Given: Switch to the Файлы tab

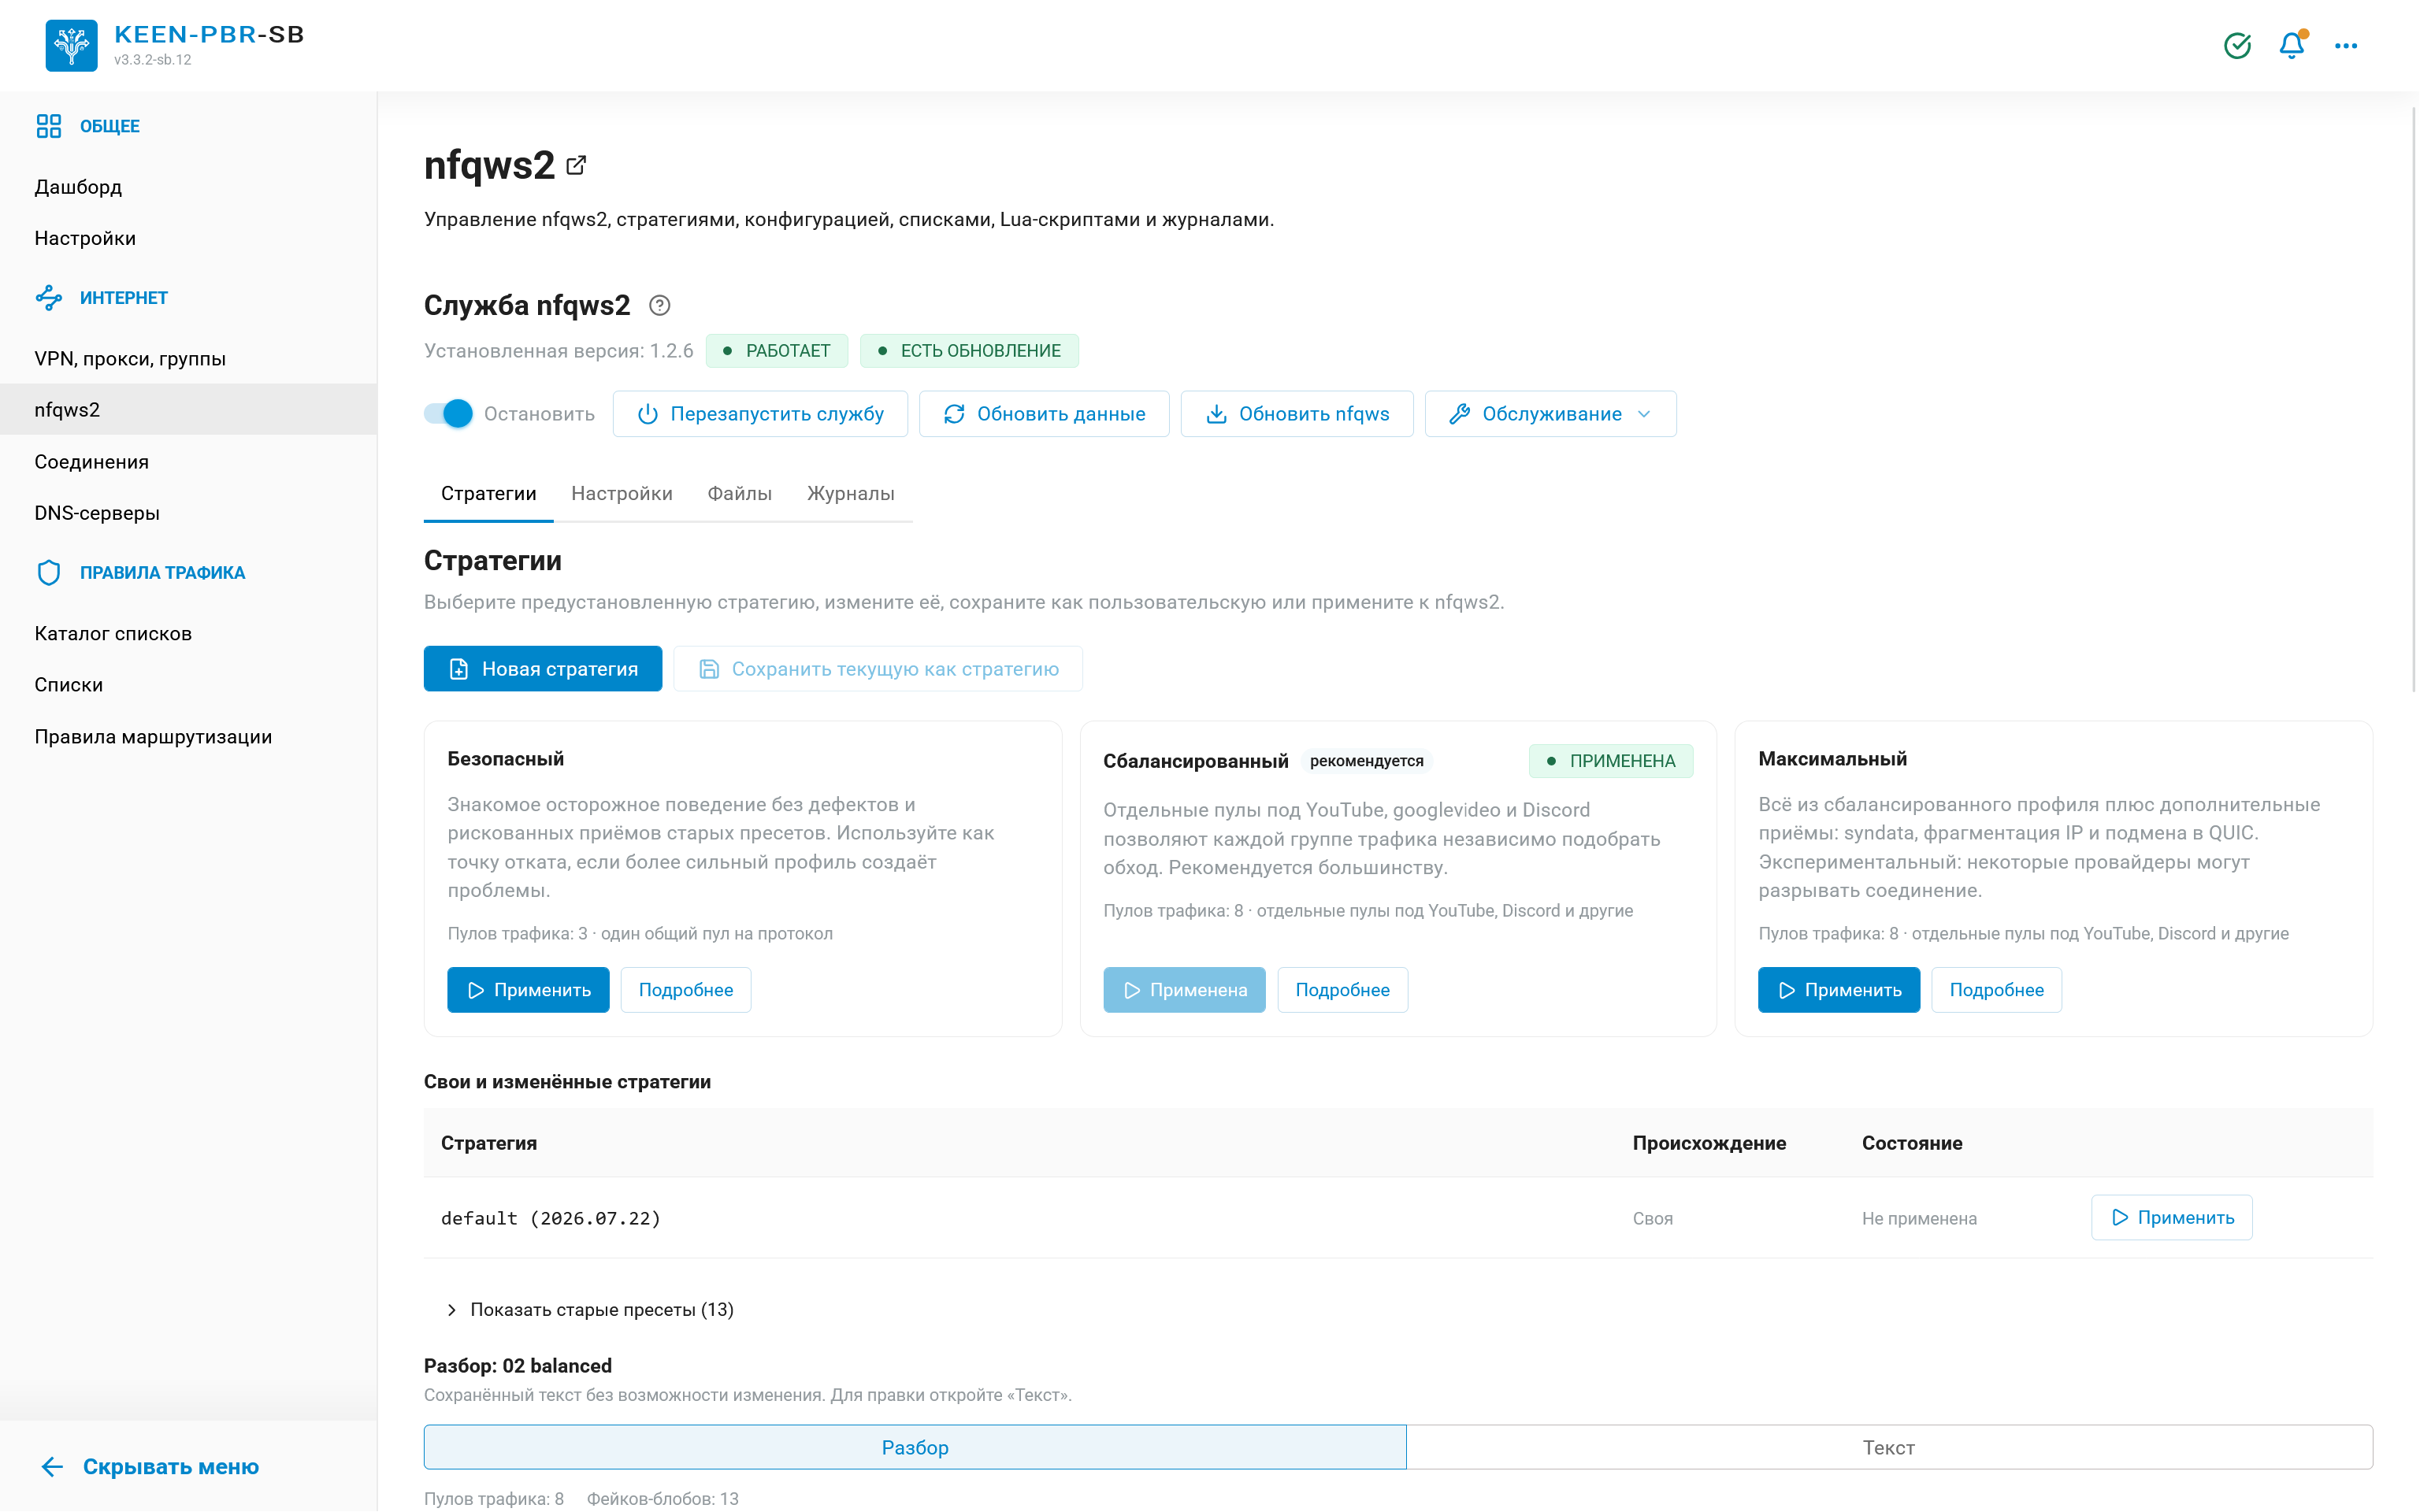Looking at the screenshot, I should pyautogui.click(x=739, y=494).
